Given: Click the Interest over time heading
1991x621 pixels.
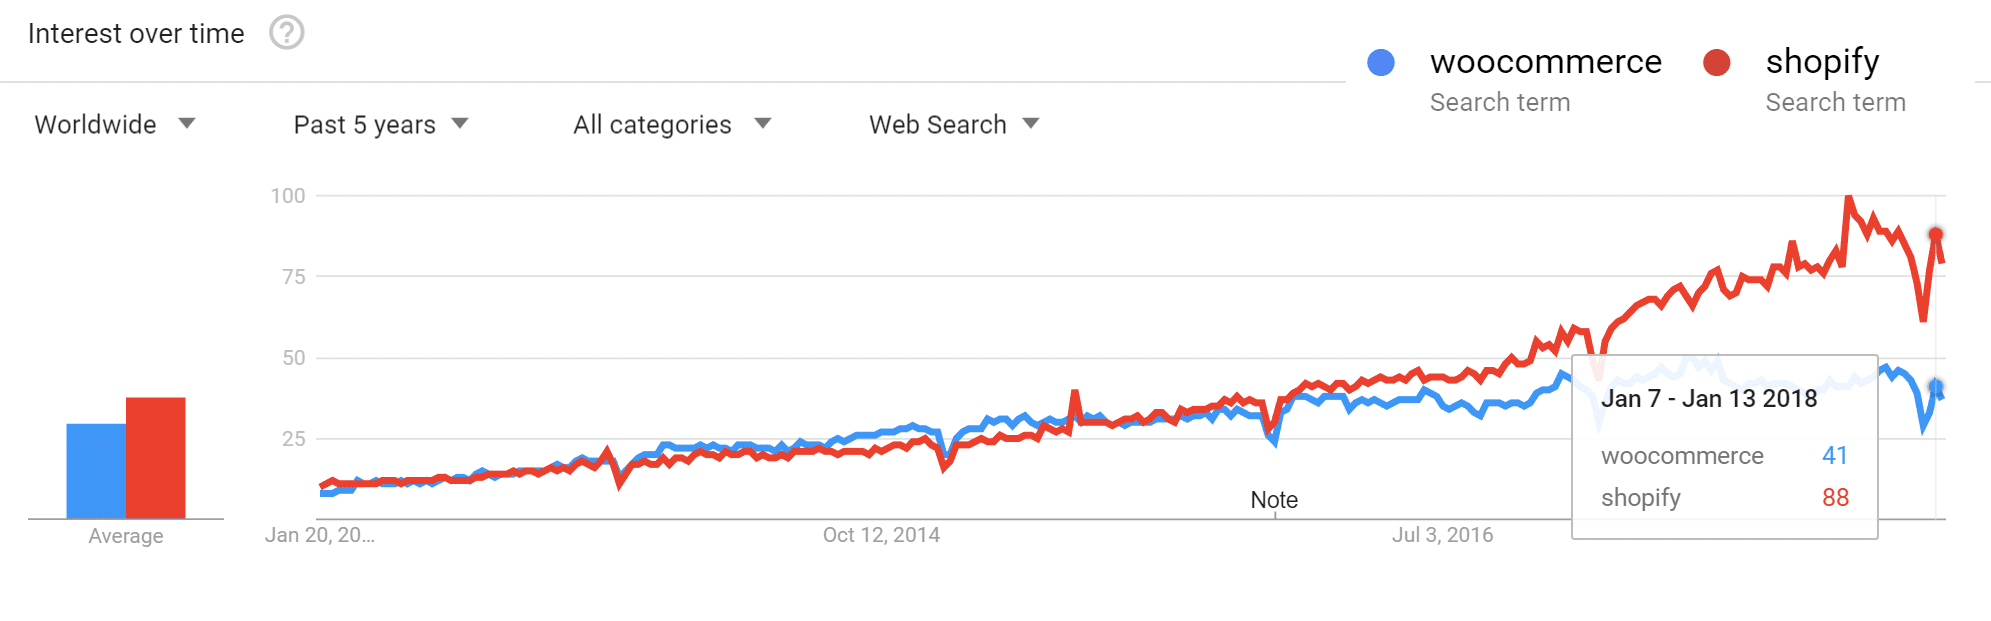Looking at the screenshot, I should [x=136, y=34].
